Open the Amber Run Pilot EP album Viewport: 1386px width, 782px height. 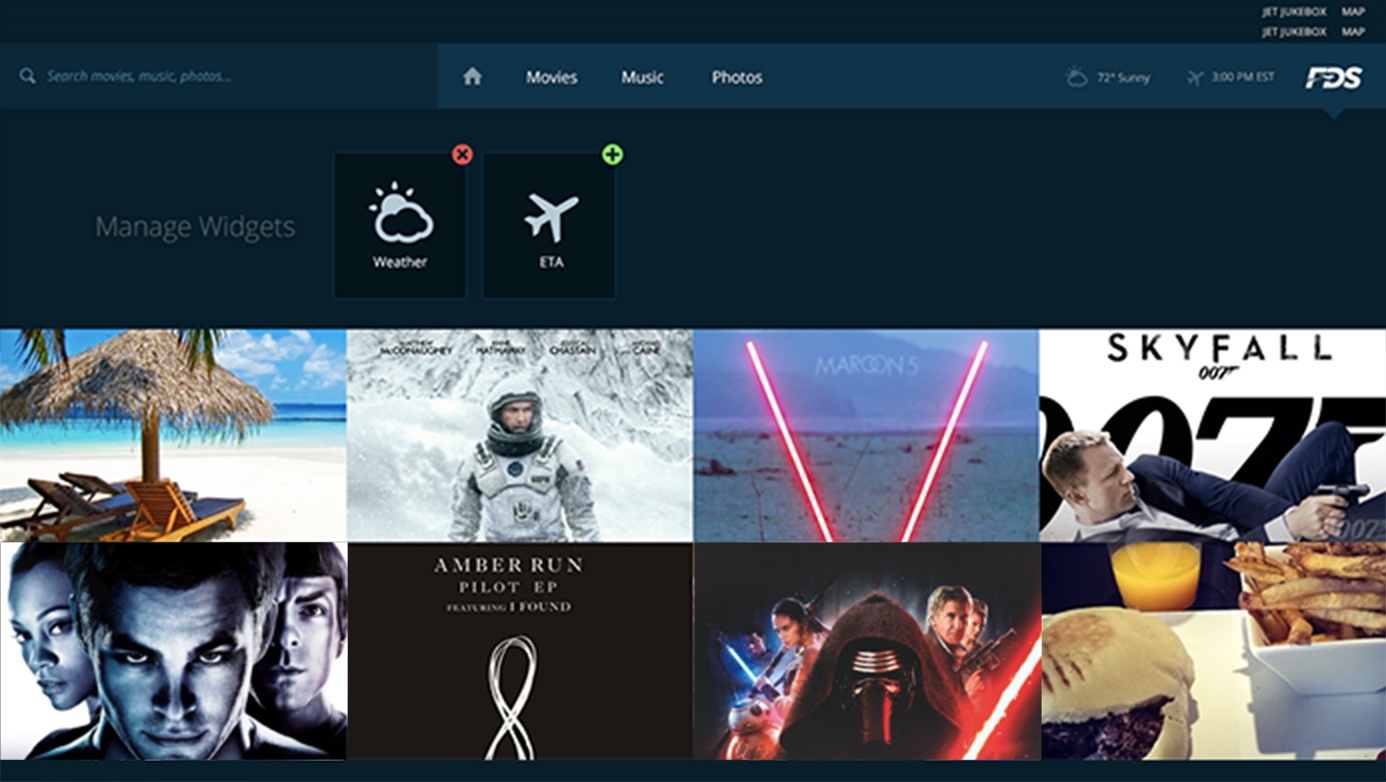pos(520,651)
